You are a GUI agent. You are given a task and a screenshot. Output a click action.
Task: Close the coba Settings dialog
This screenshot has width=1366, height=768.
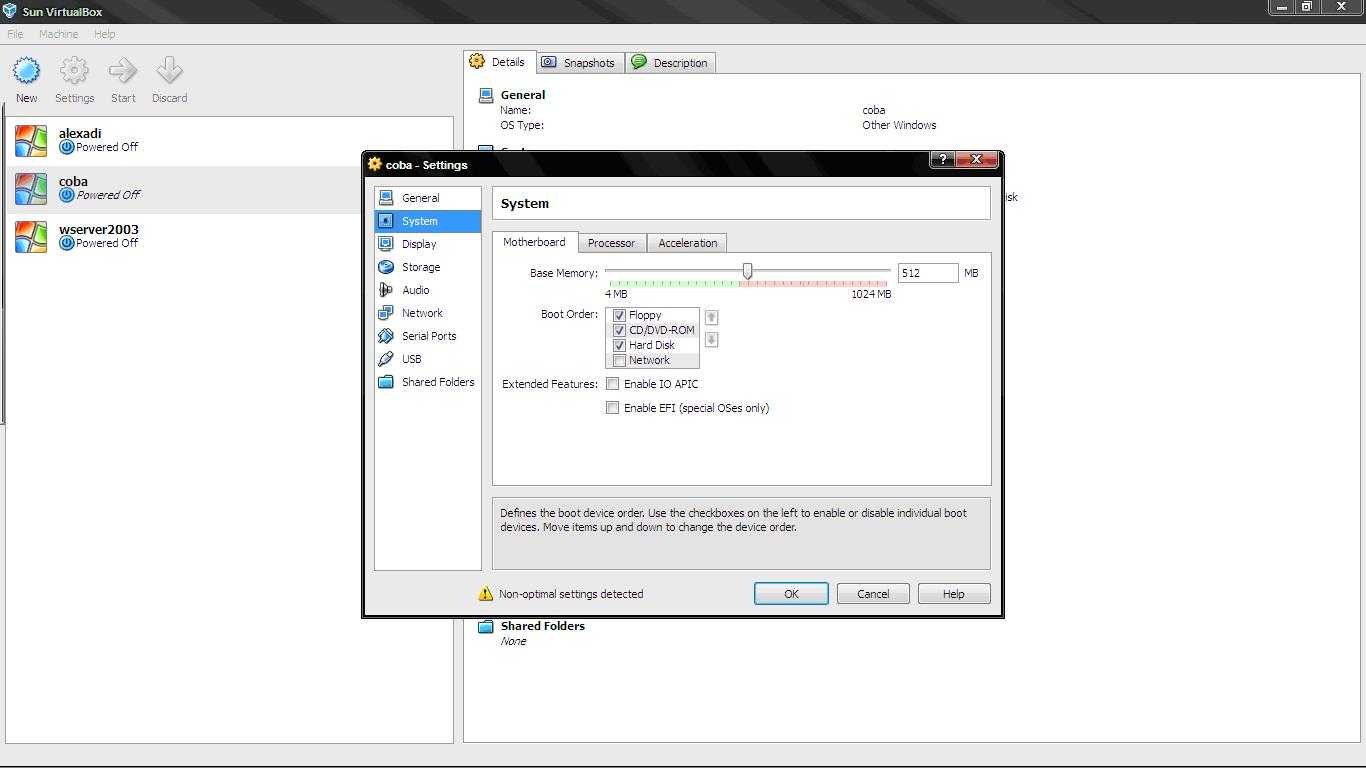[x=976, y=159]
